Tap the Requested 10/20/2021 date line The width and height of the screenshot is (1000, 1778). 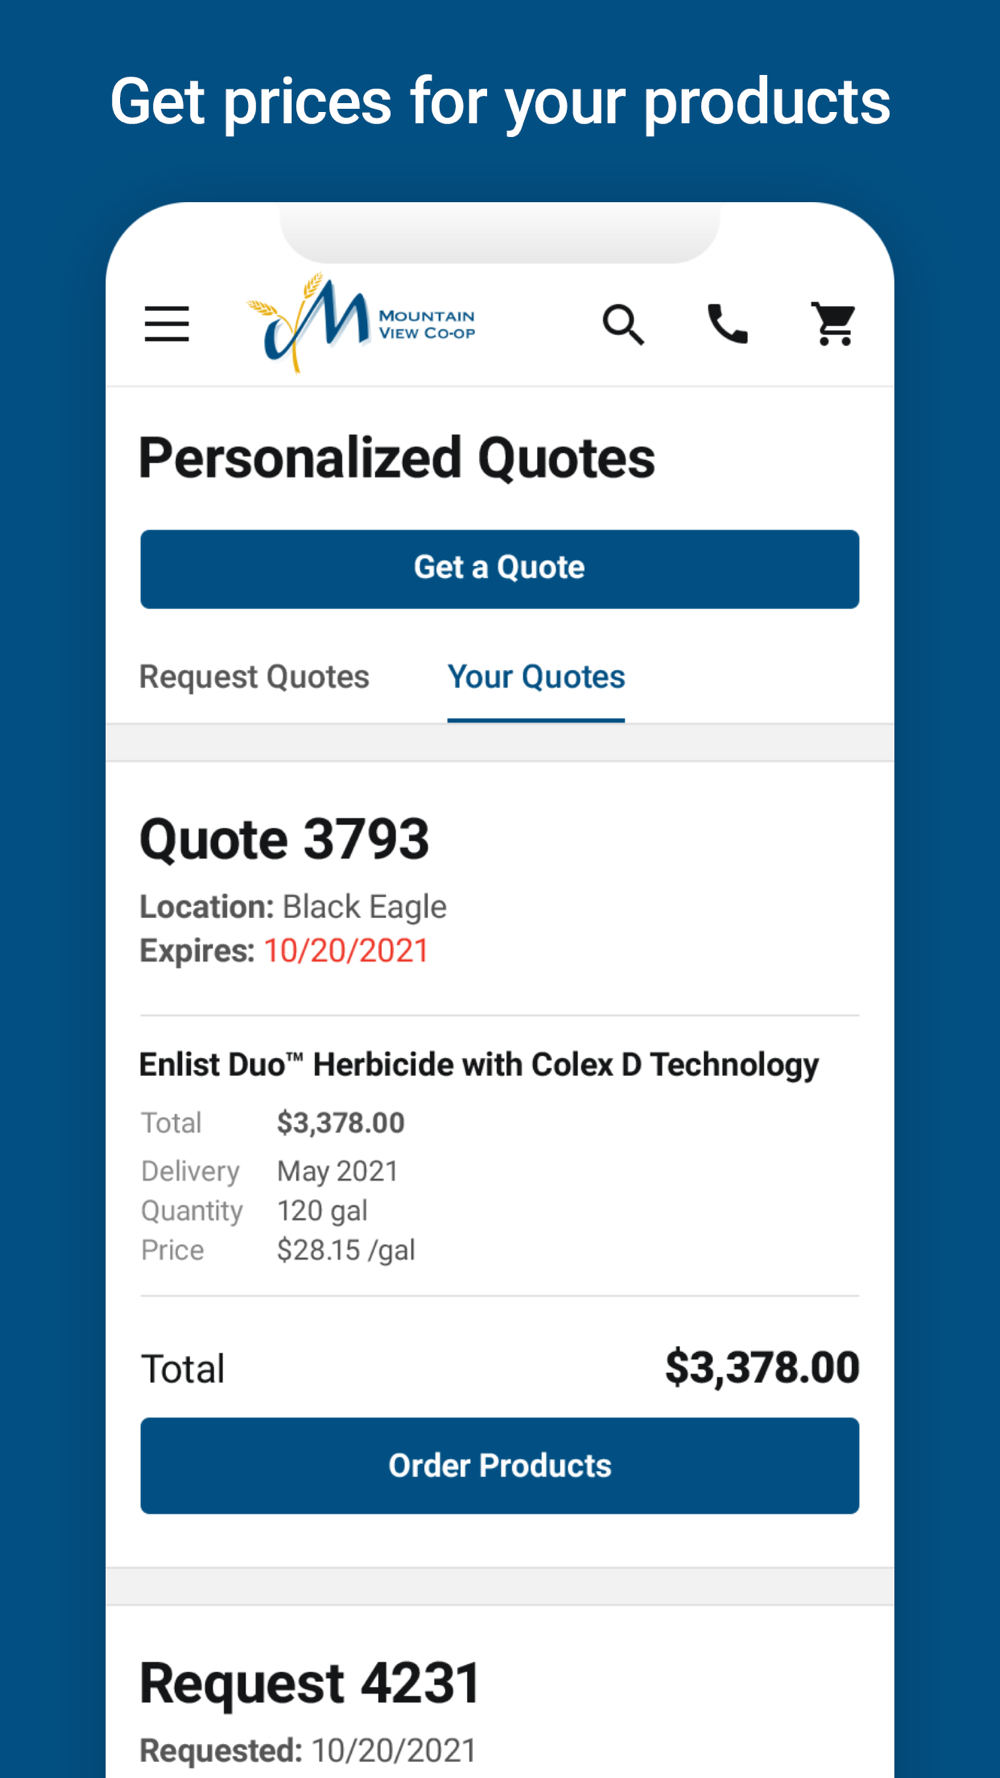[x=308, y=1751]
